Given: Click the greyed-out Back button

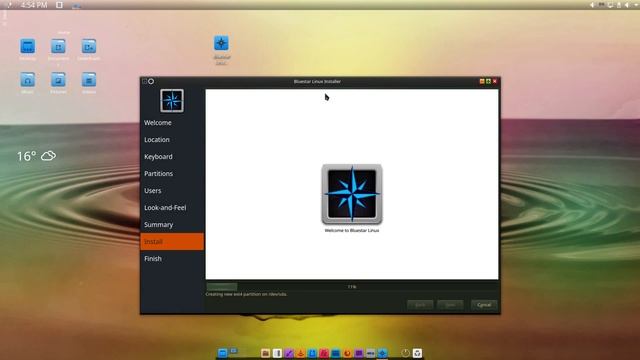Looking at the screenshot, I should 420,305.
